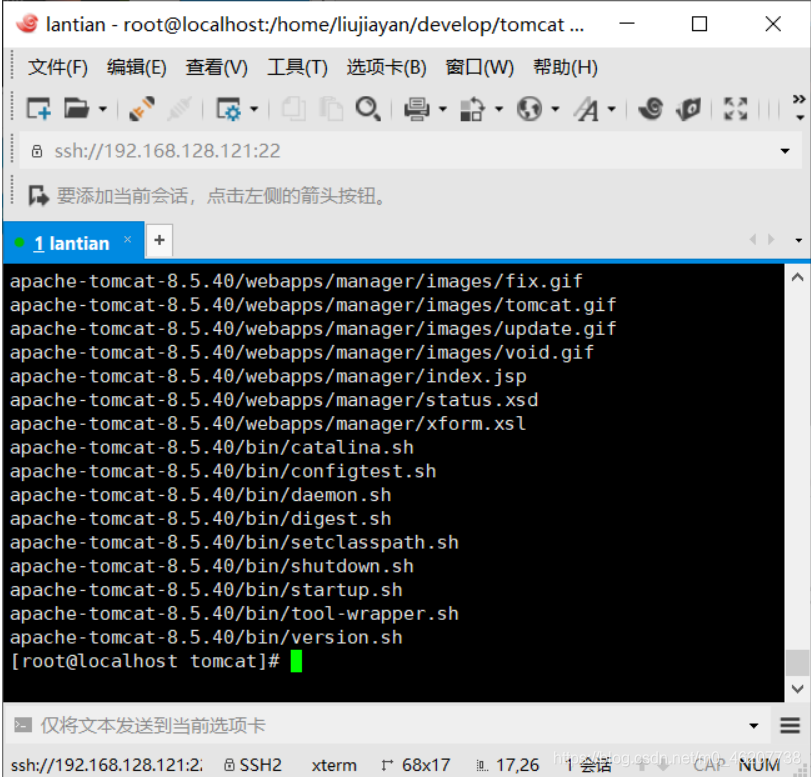Viewport: 811px width, 777px height.
Task: Click the compose bar send-target icon
Action: (23, 725)
